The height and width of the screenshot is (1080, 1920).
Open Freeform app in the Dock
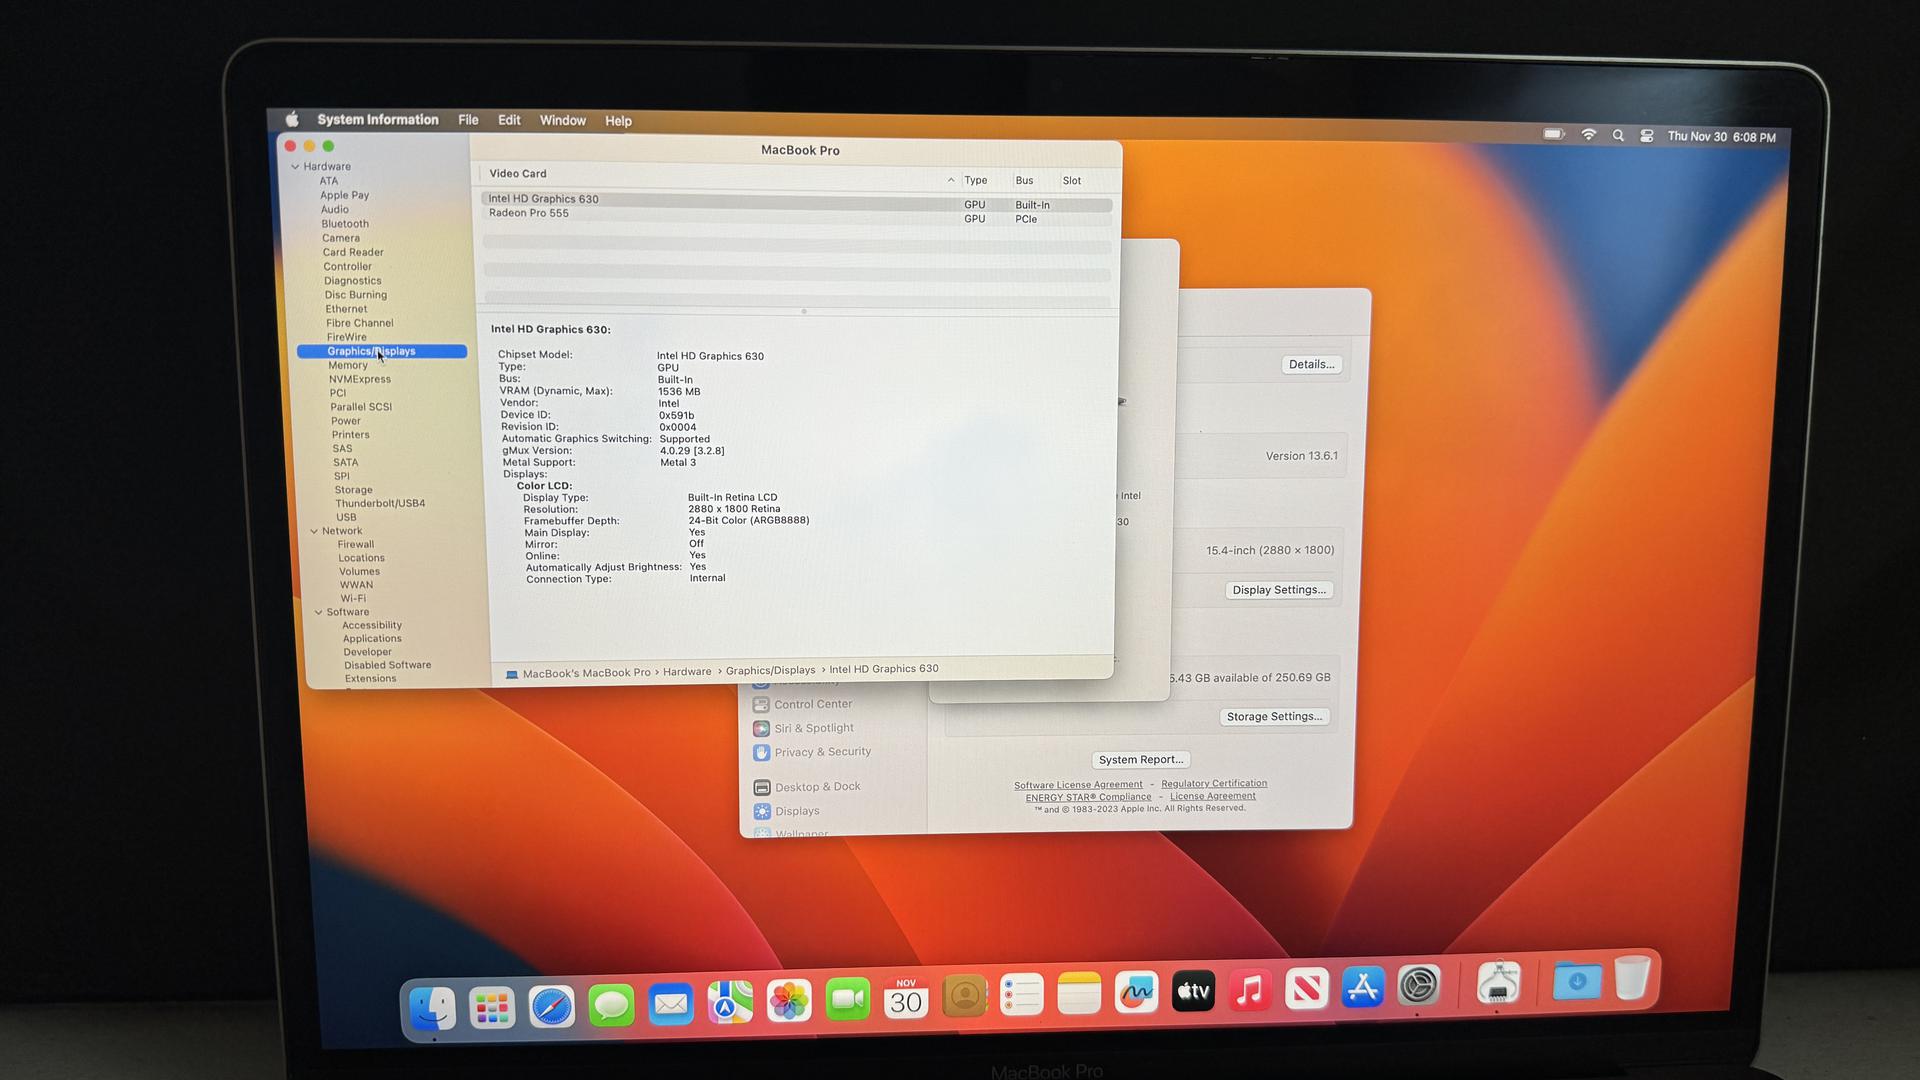[1136, 992]
